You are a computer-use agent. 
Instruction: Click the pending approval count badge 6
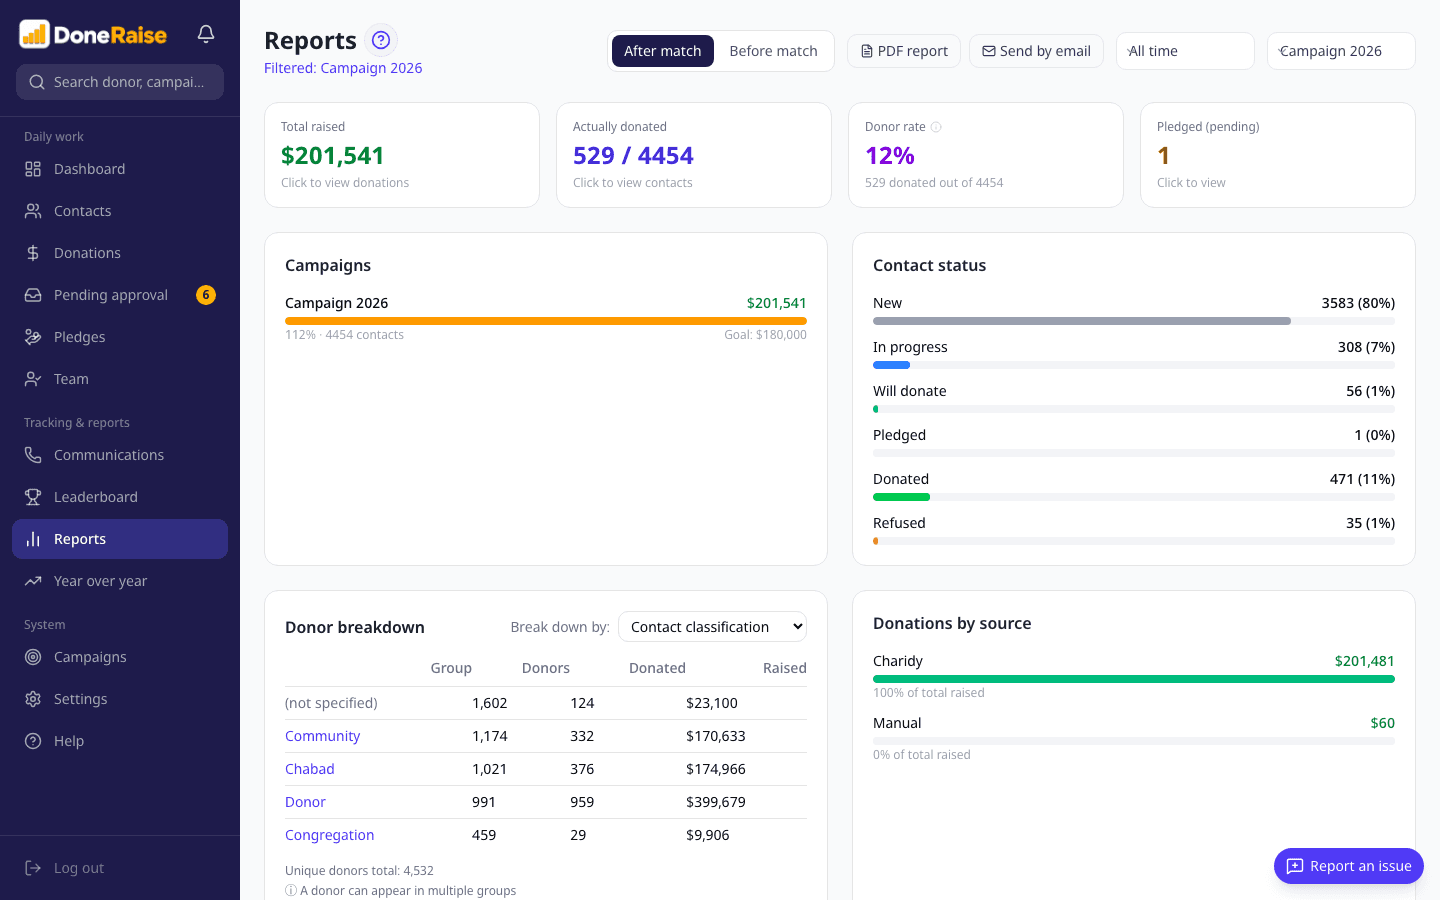206,295
